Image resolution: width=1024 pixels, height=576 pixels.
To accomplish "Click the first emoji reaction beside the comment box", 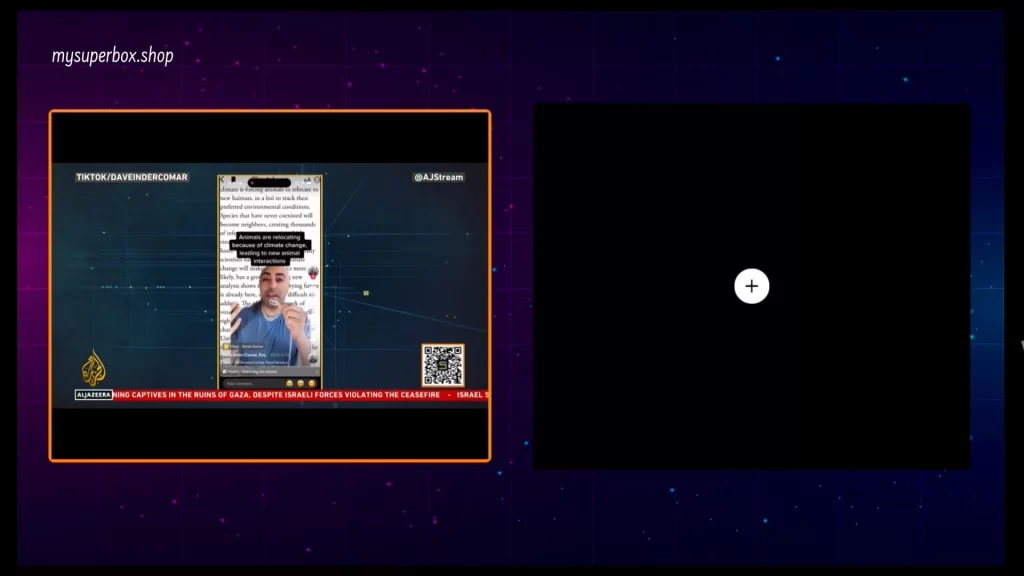I will click(289, 383).
